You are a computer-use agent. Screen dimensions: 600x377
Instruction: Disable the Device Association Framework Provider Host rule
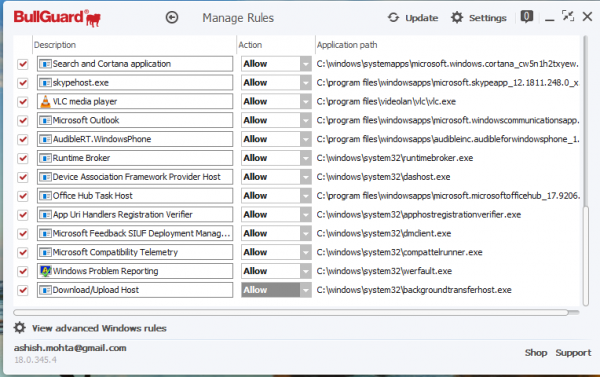(x=23, y=177)
